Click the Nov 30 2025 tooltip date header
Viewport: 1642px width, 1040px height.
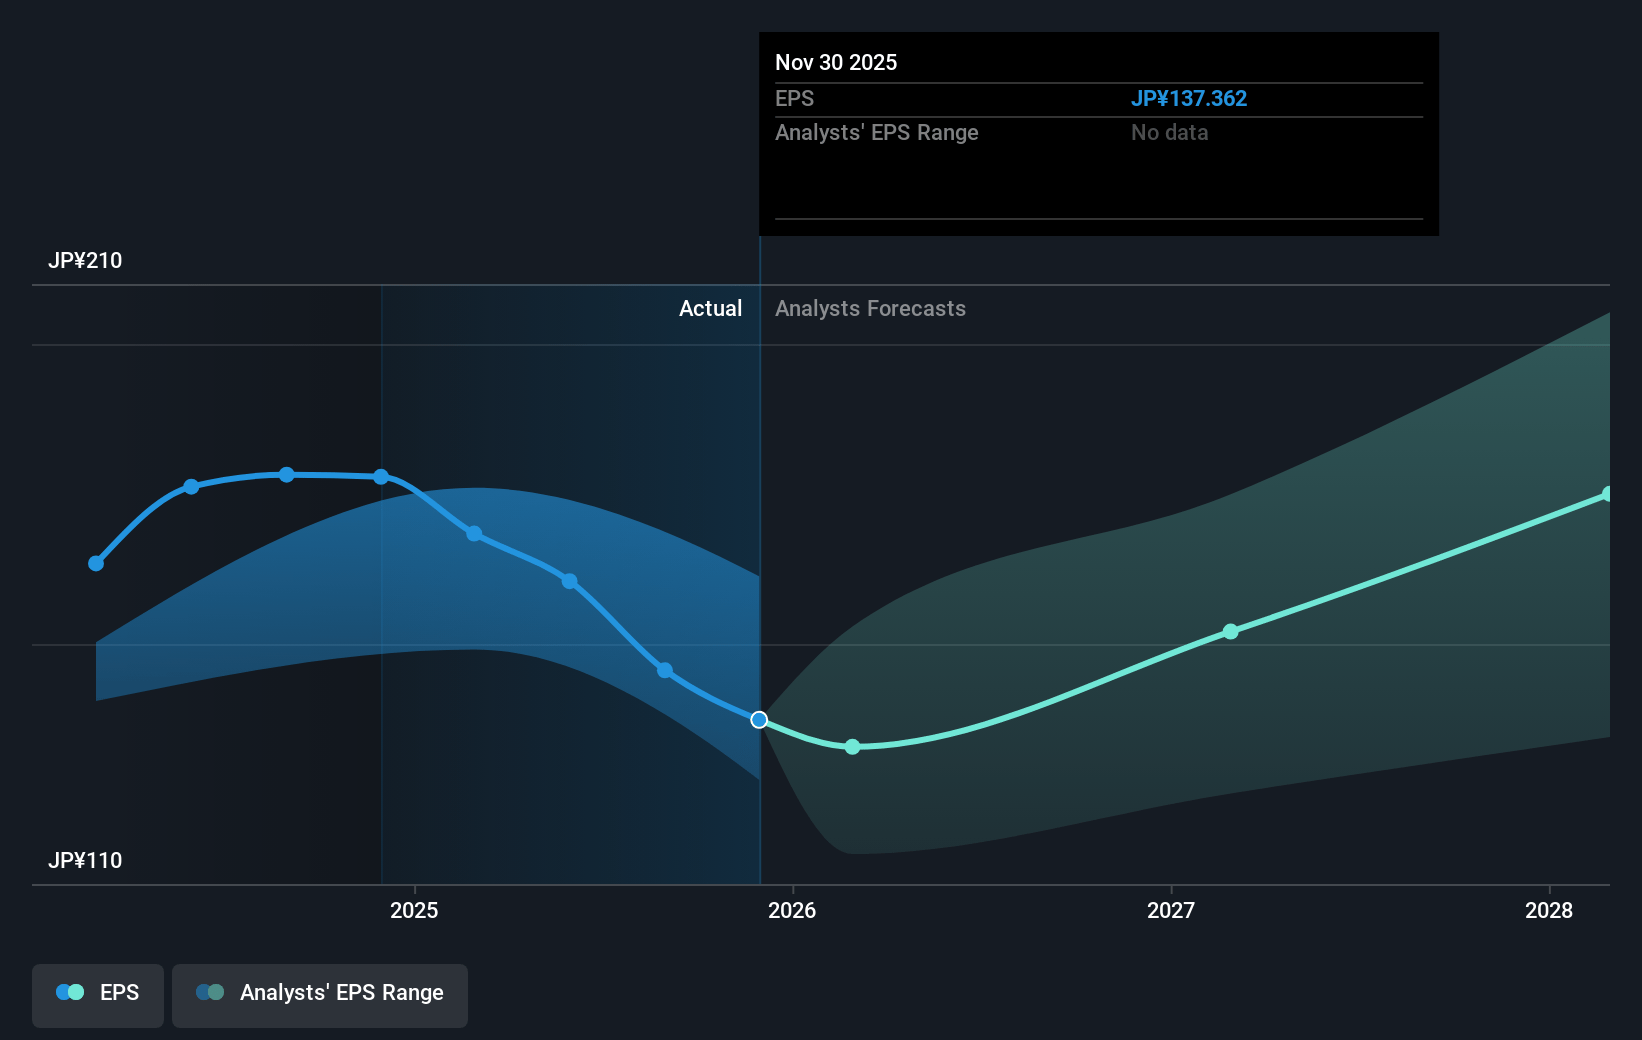coord(836,62)
